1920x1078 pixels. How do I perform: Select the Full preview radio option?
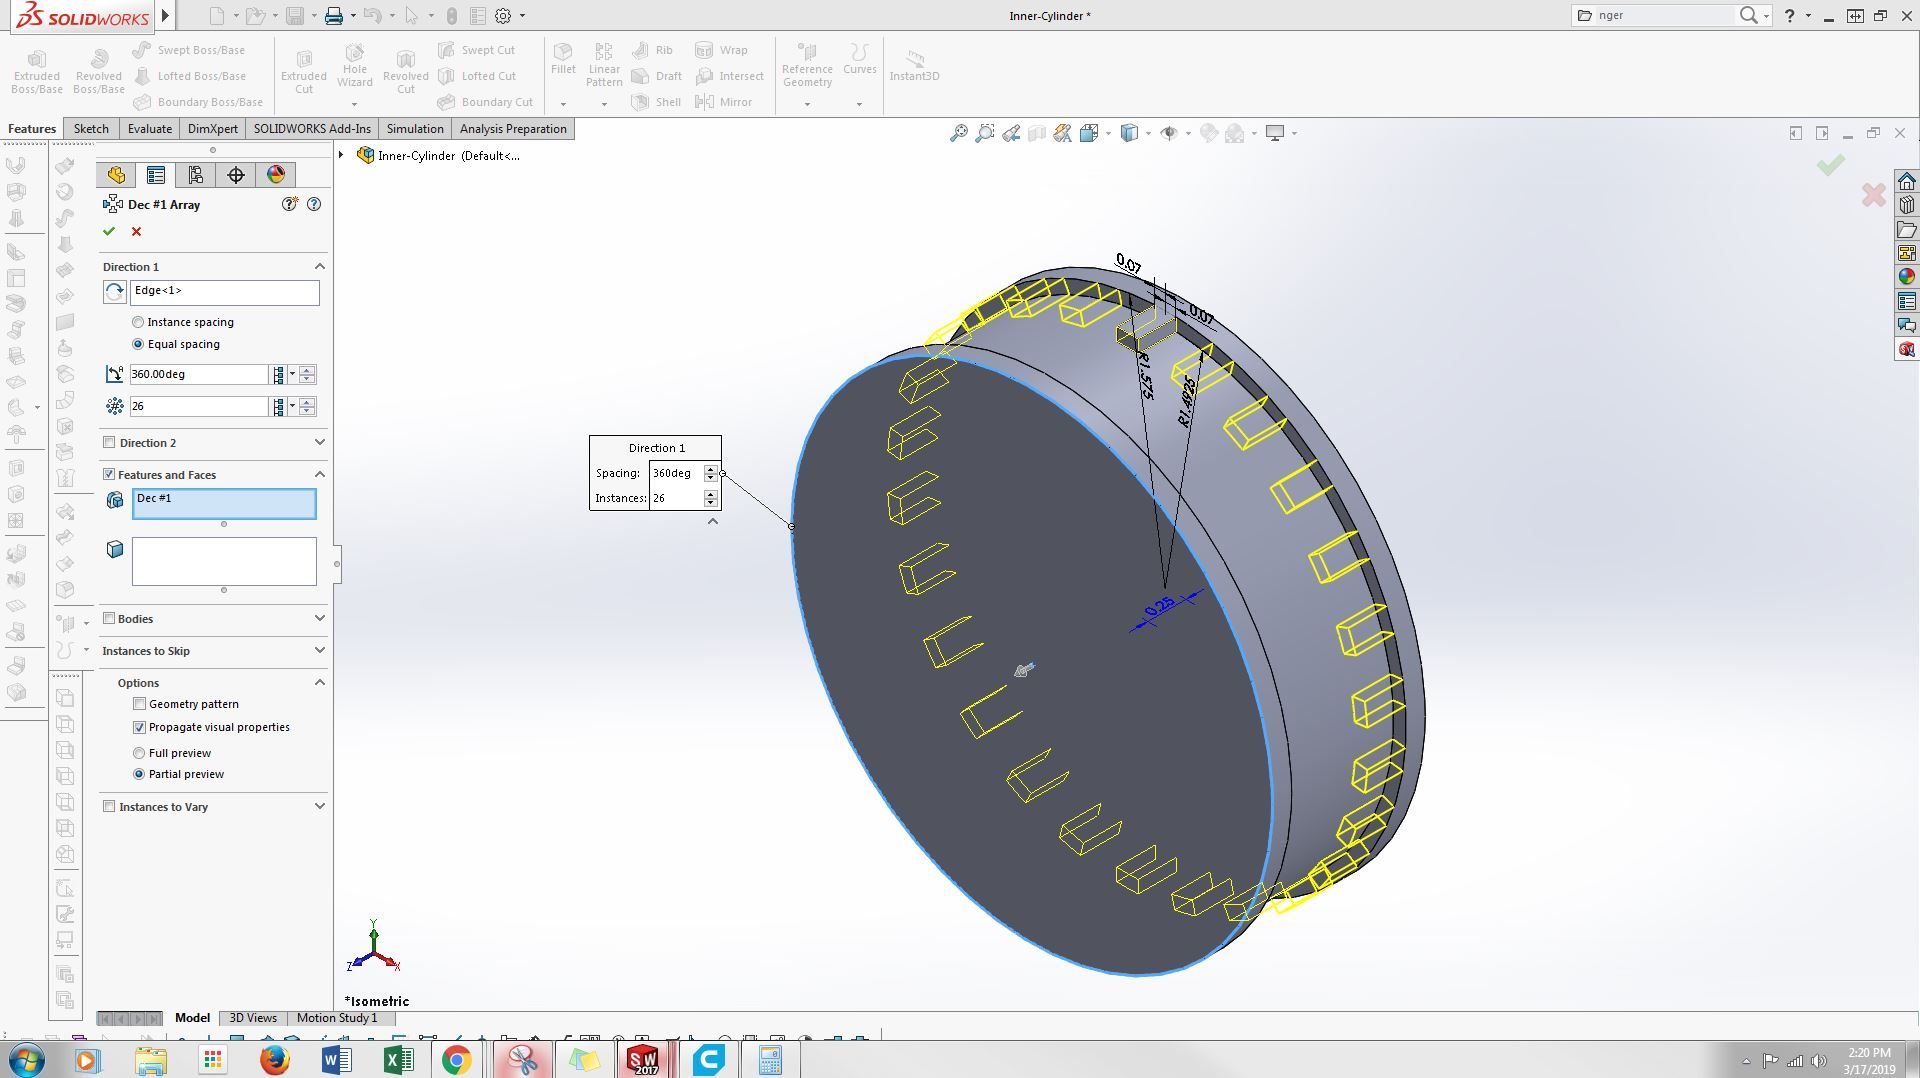point(139,753)
